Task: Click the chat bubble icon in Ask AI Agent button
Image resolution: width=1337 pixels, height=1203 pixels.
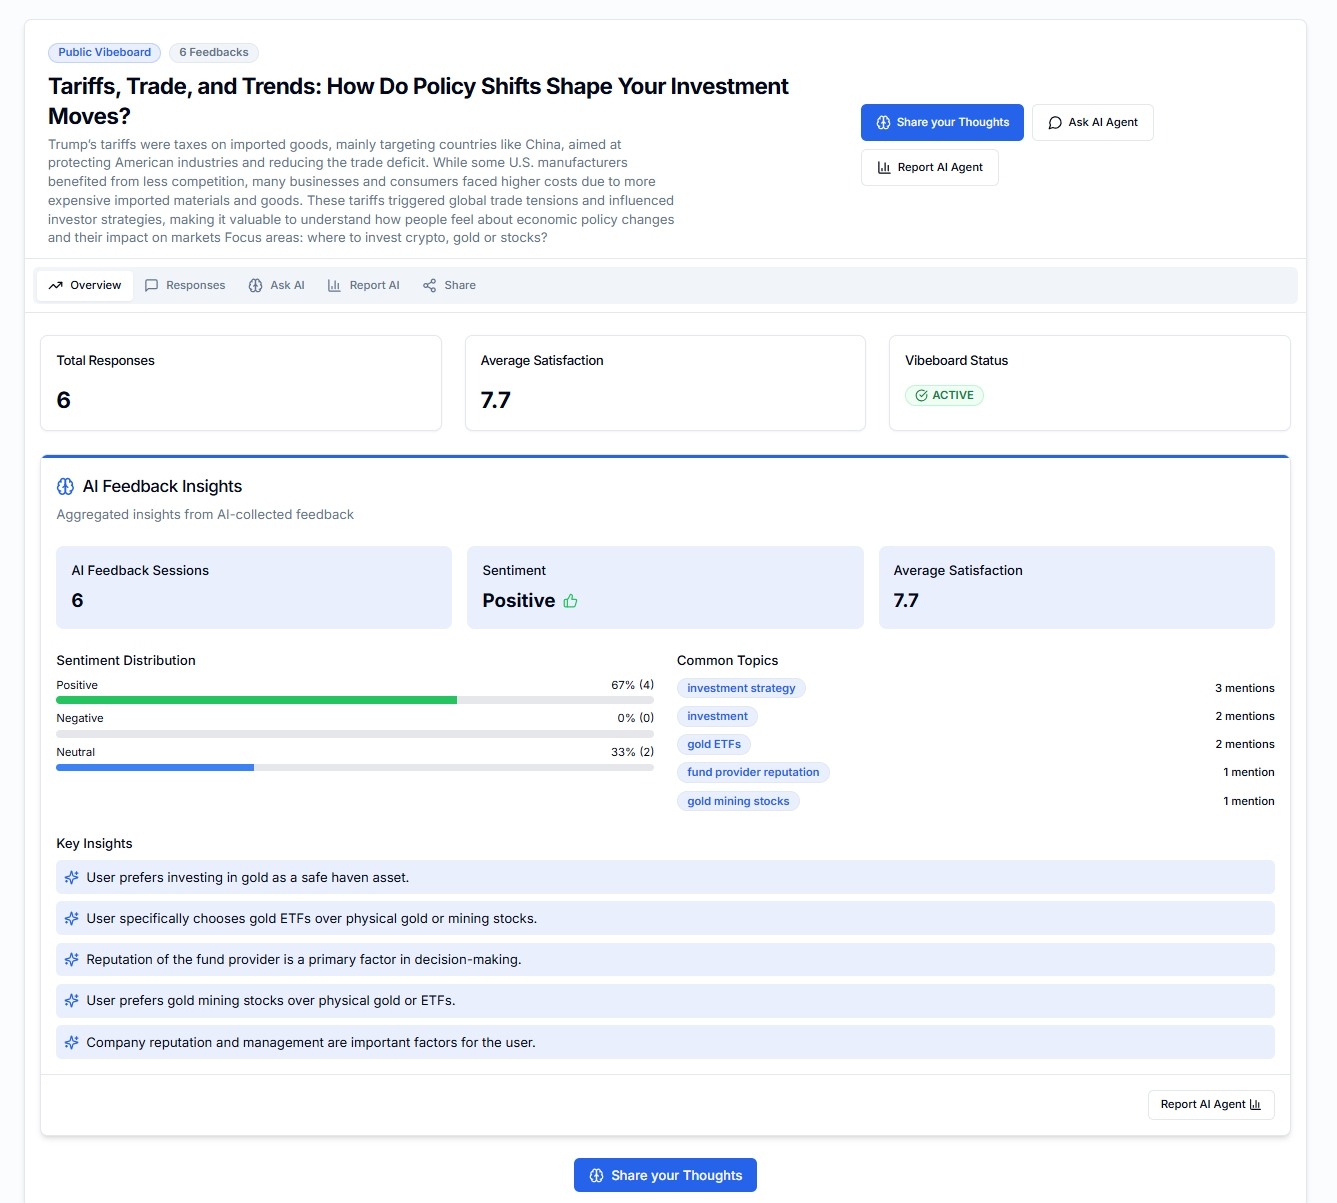Action: click(x=1055, y=123)
